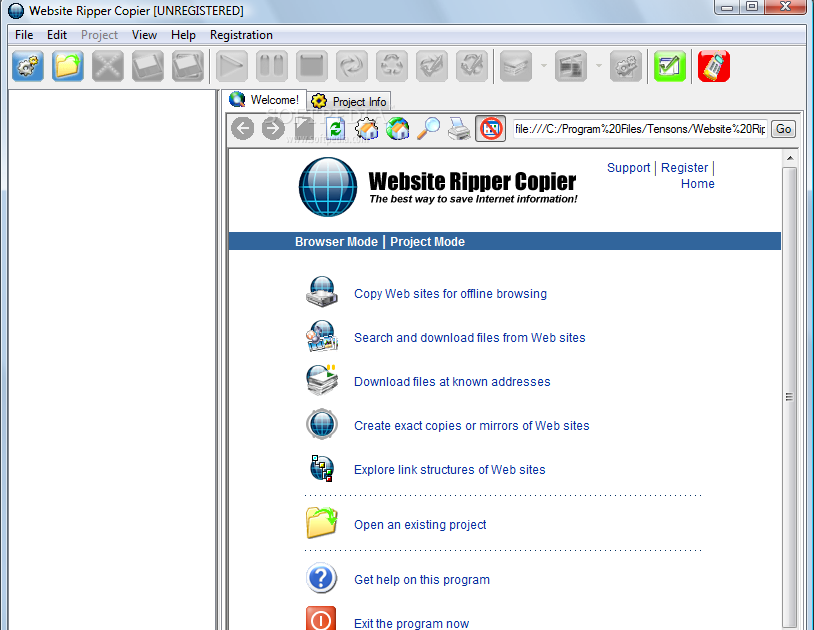Switch to the Project Info tab
This screenshot has height=630, width=814.
click(349, 102)
